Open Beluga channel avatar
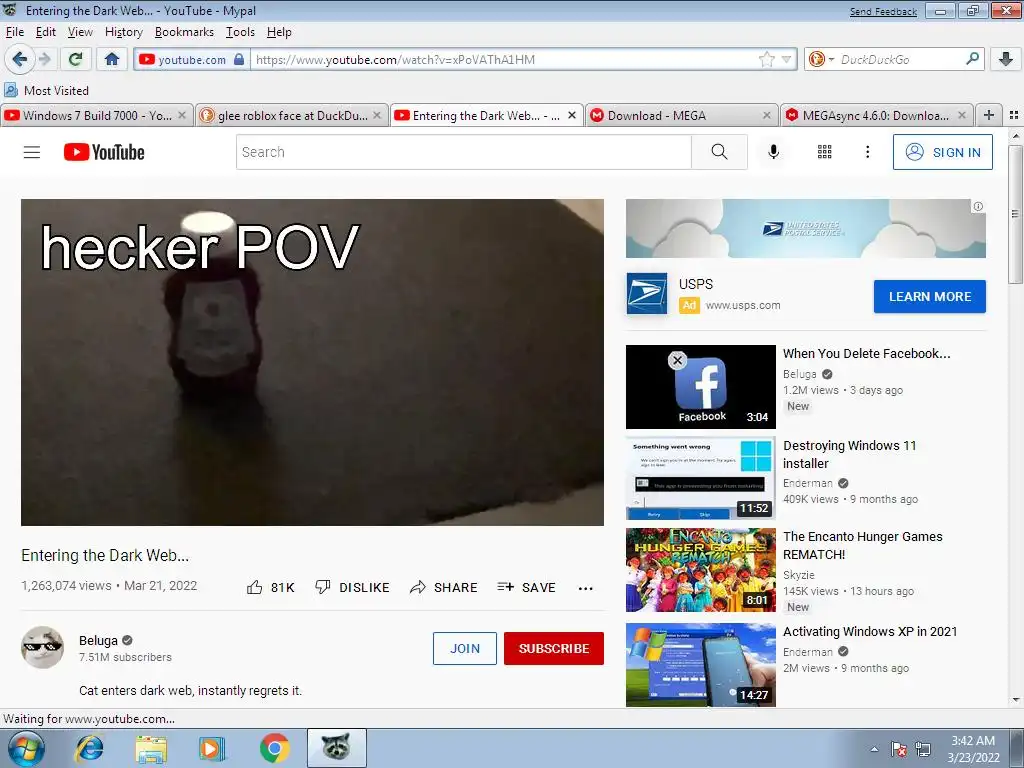This screenshot has height=768, width=1024. click(42, 647)
